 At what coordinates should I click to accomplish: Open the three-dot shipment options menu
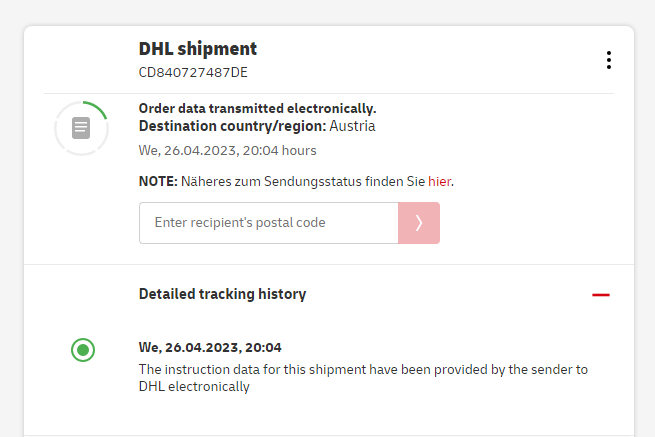point(608,60)
